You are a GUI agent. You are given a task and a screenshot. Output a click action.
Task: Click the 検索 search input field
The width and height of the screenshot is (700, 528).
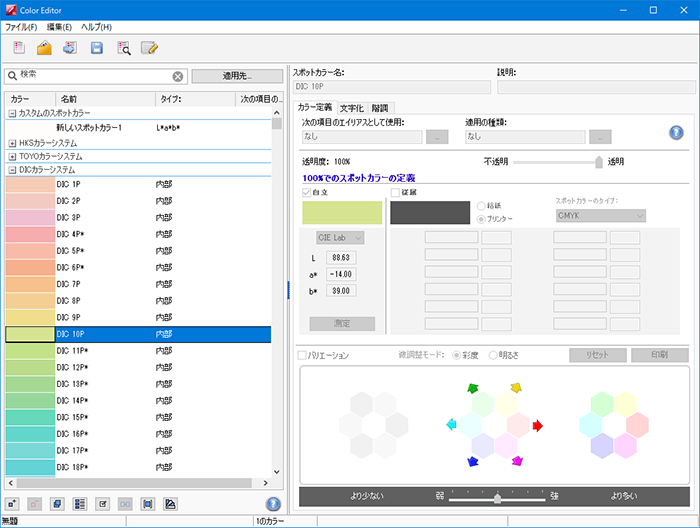95,76
